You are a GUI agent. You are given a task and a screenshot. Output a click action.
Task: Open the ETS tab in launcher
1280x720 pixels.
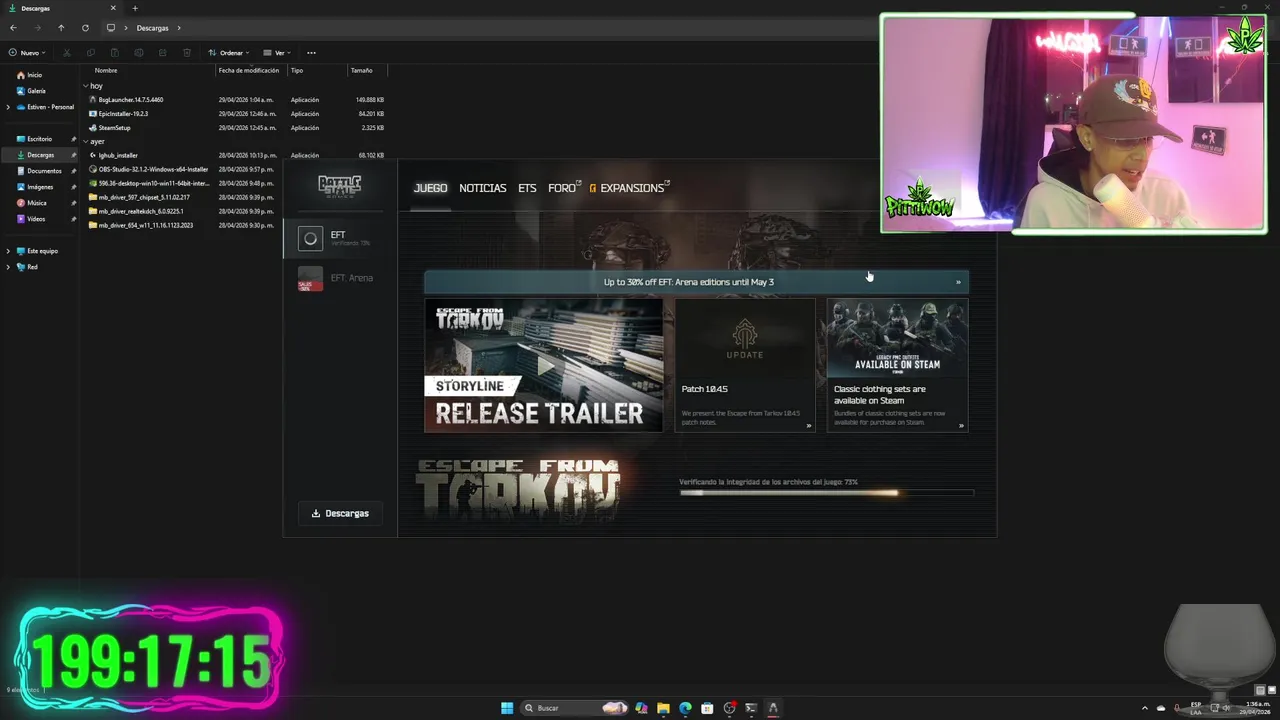click(x=527, y=188)
